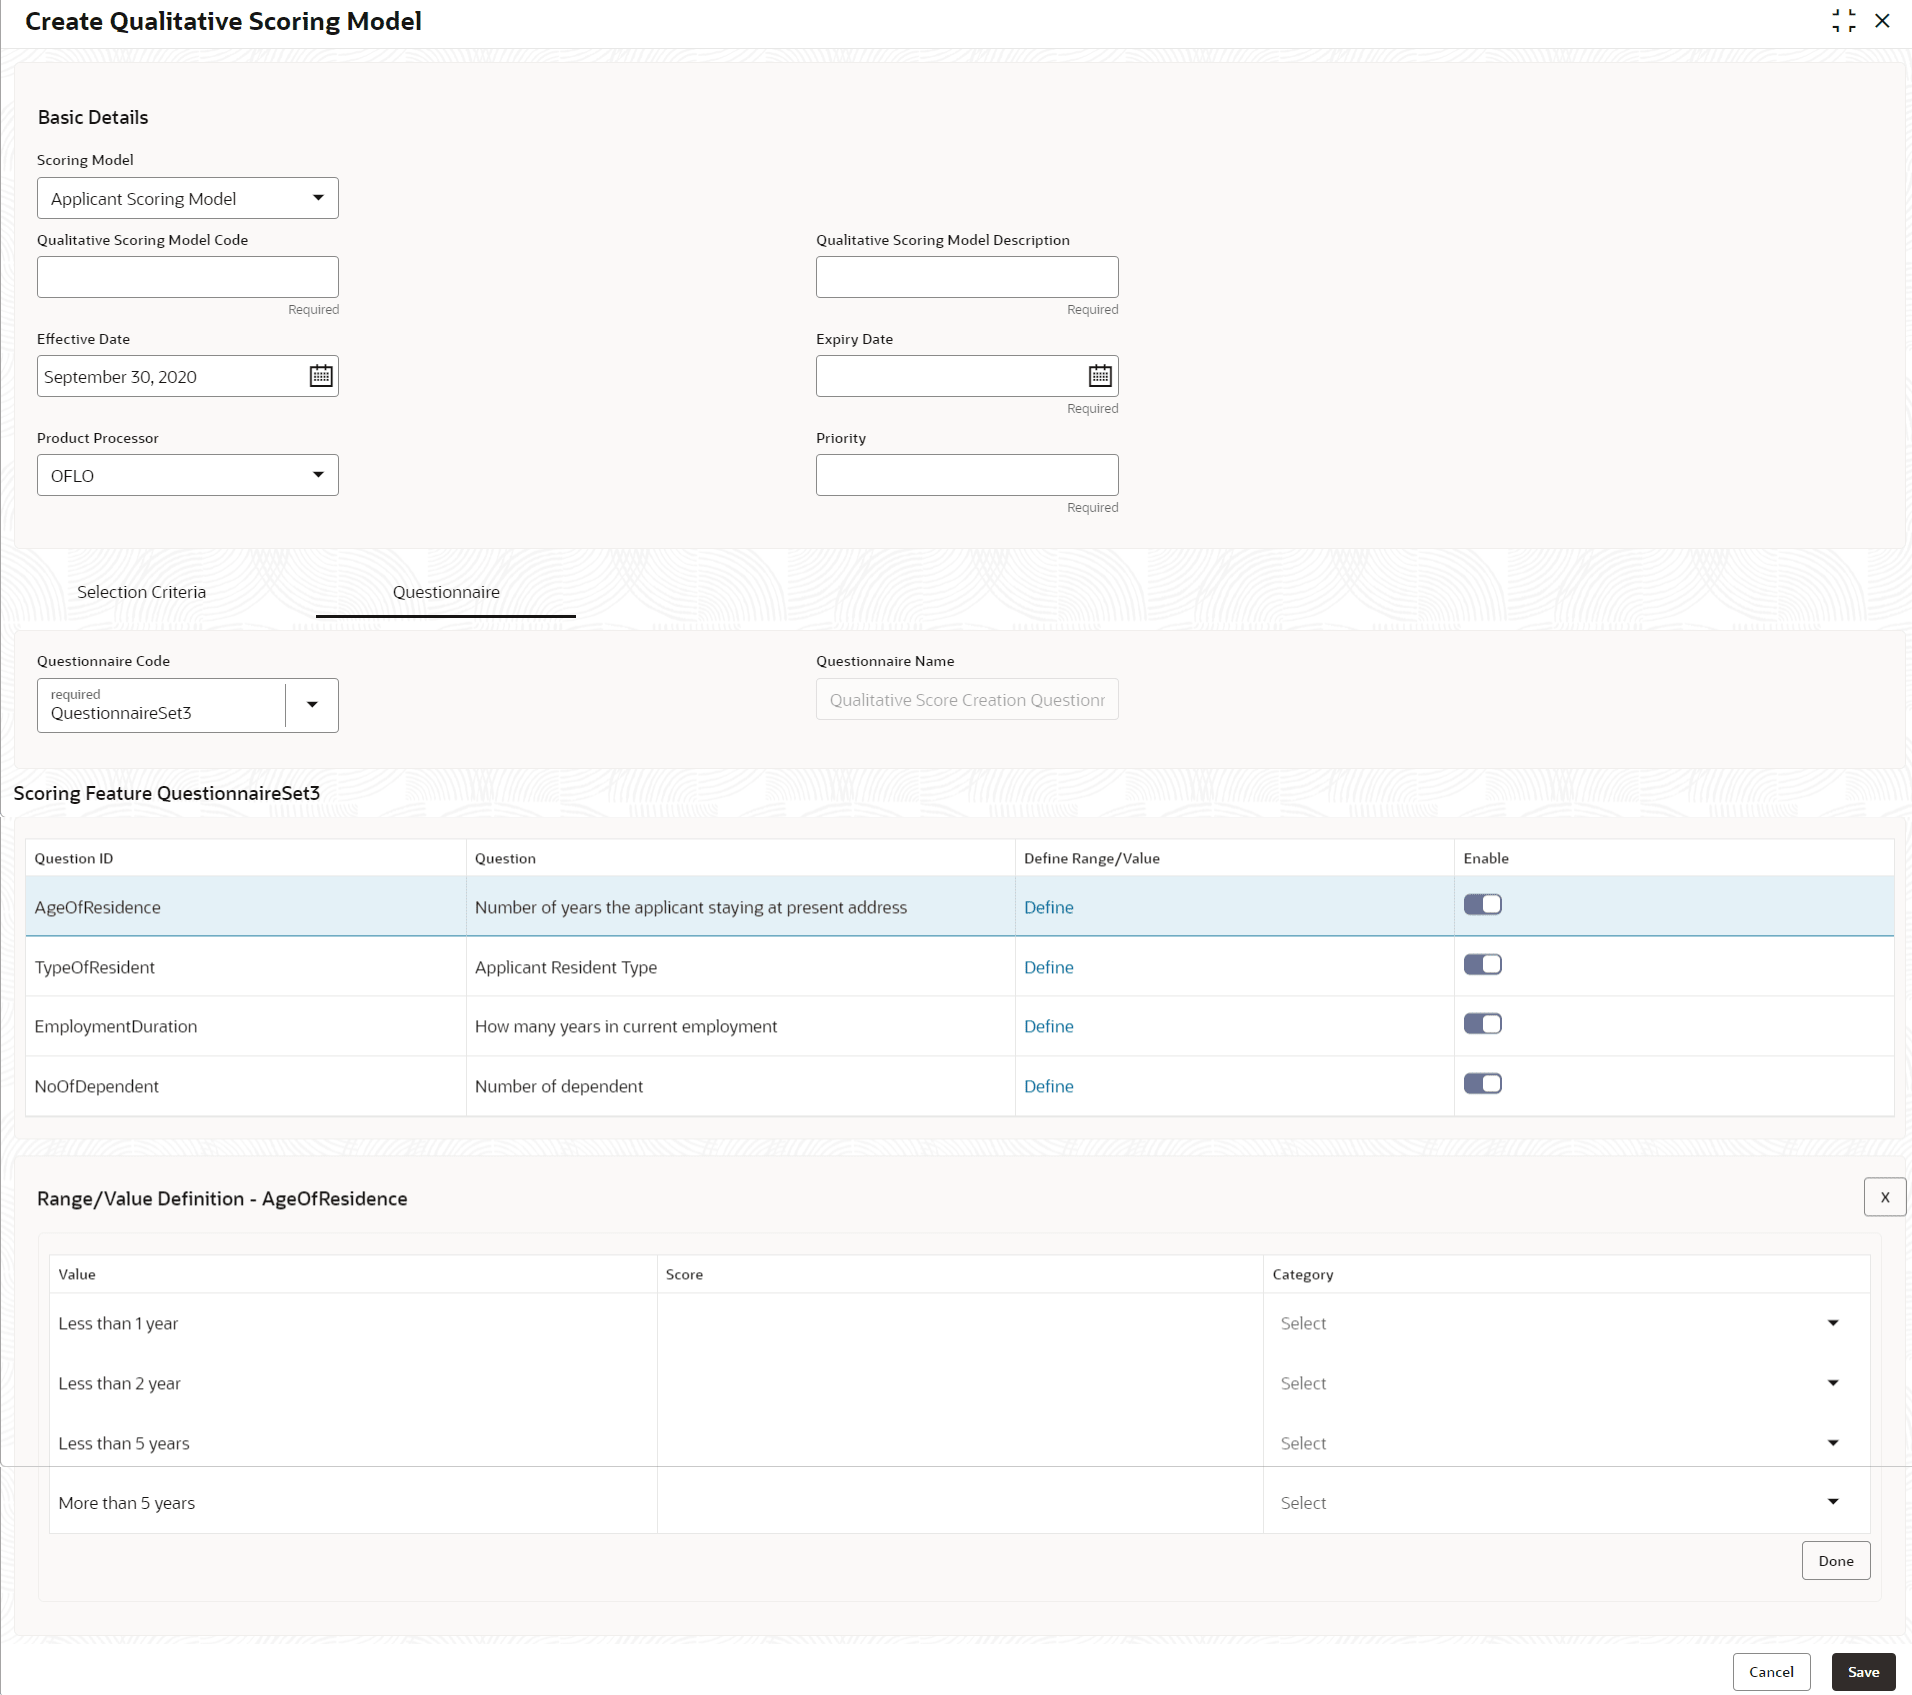Click the Done button
This screenshot has width=1912, height=1695.
coord(1836,1561)
